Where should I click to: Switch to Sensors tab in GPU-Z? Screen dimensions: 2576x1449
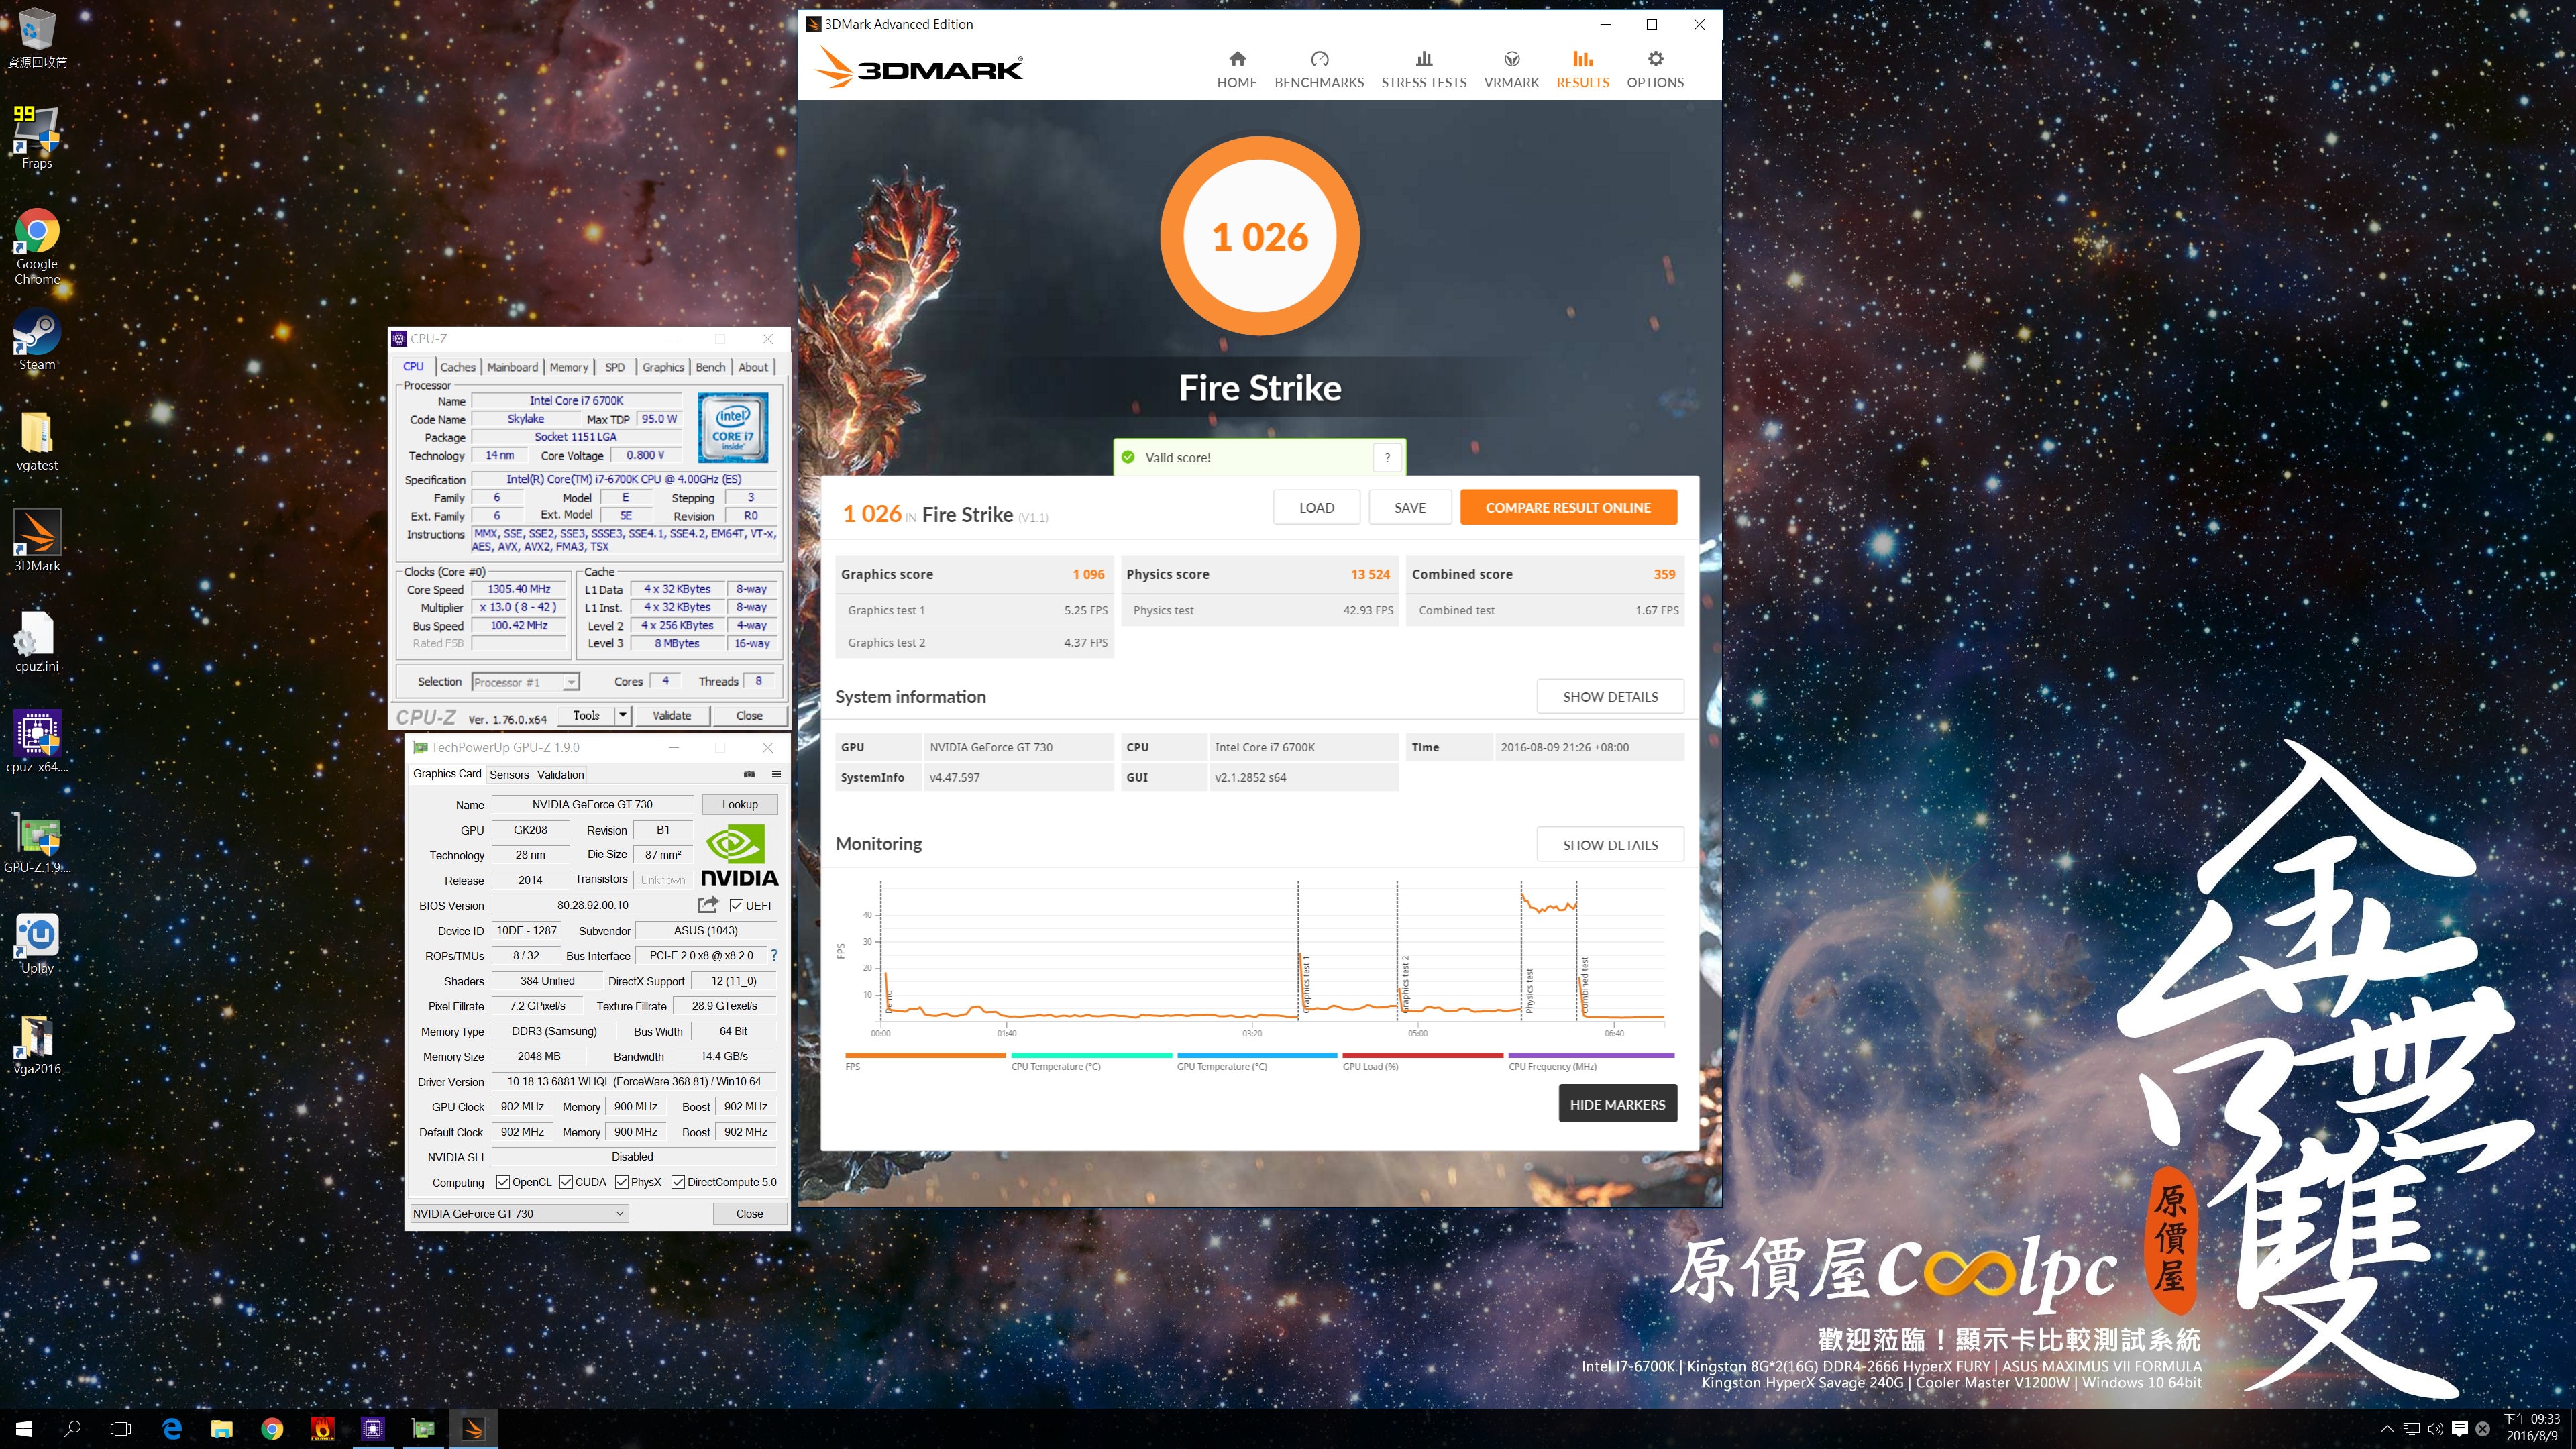point(509,774)
